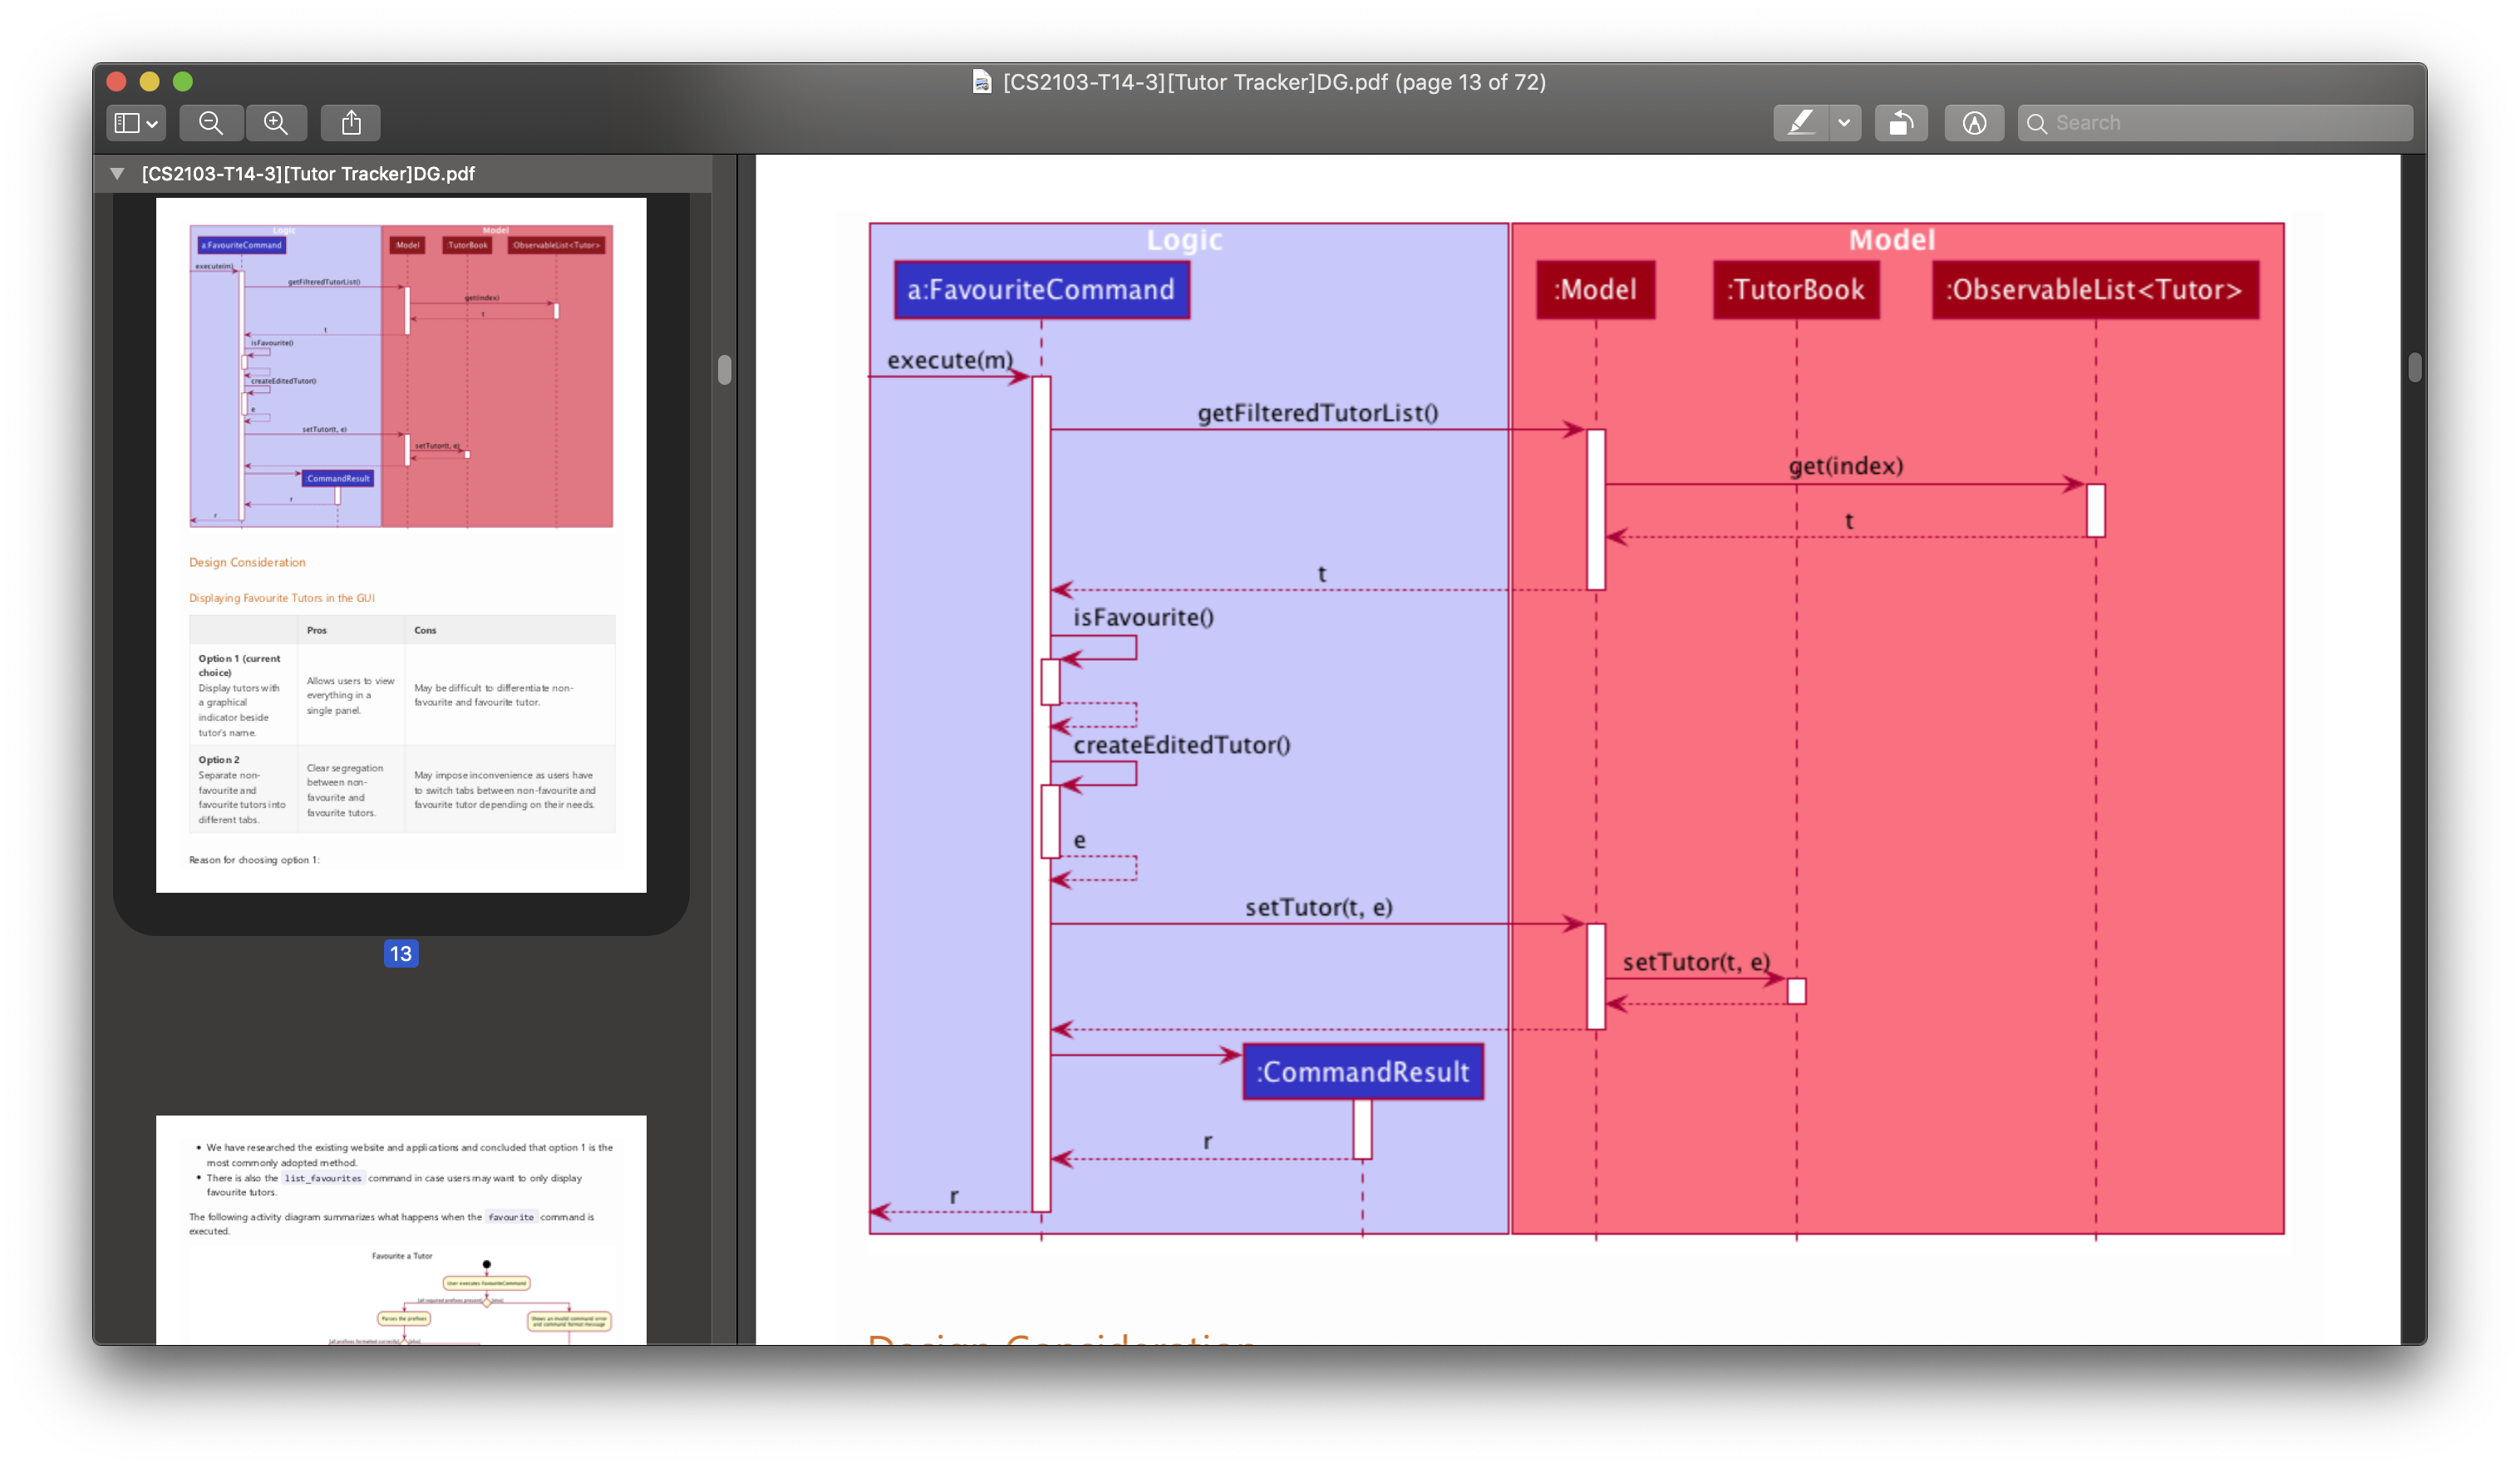Open the sidebar view options chevron
Viewport: 2520px width, 1468px height.
pos(152,124)
